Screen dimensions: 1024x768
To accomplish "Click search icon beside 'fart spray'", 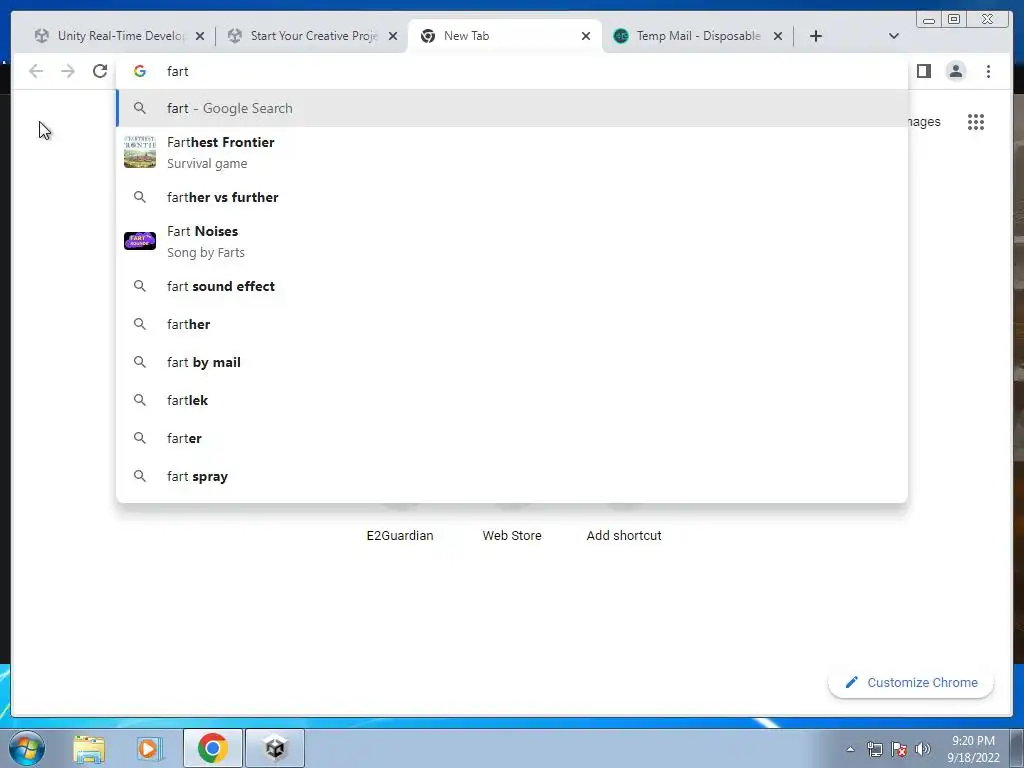I will click(x=140, y=476).
